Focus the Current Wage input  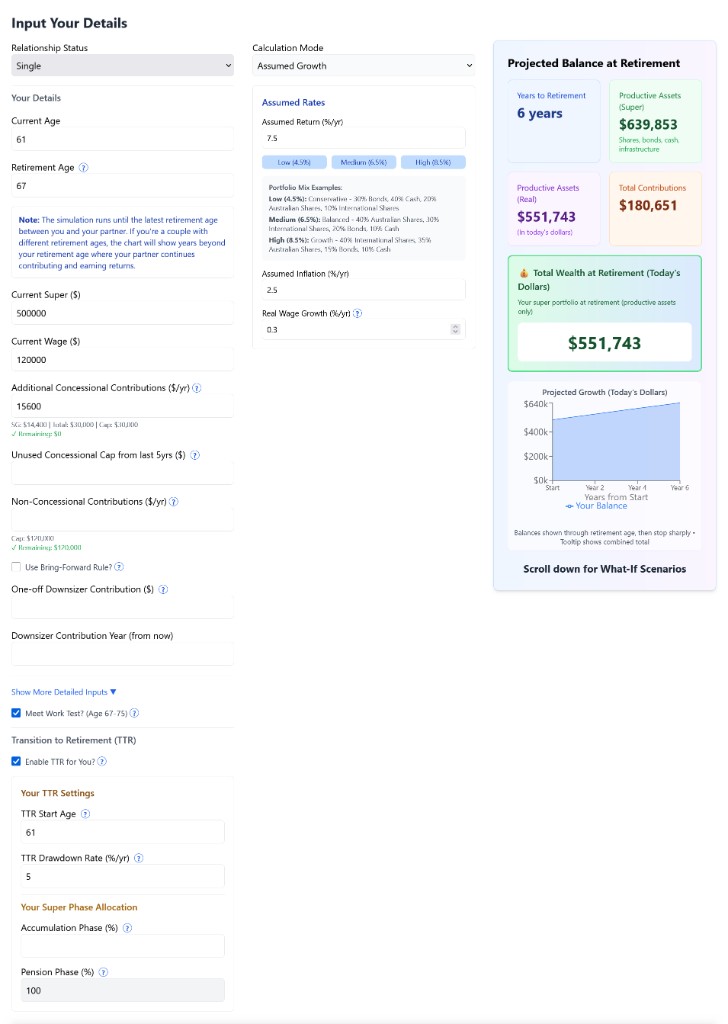click(123, 360)
